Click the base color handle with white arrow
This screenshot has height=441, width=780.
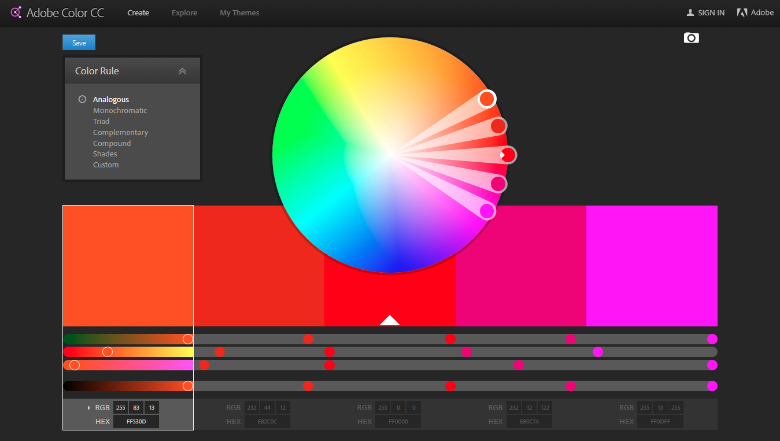(508, 155)
